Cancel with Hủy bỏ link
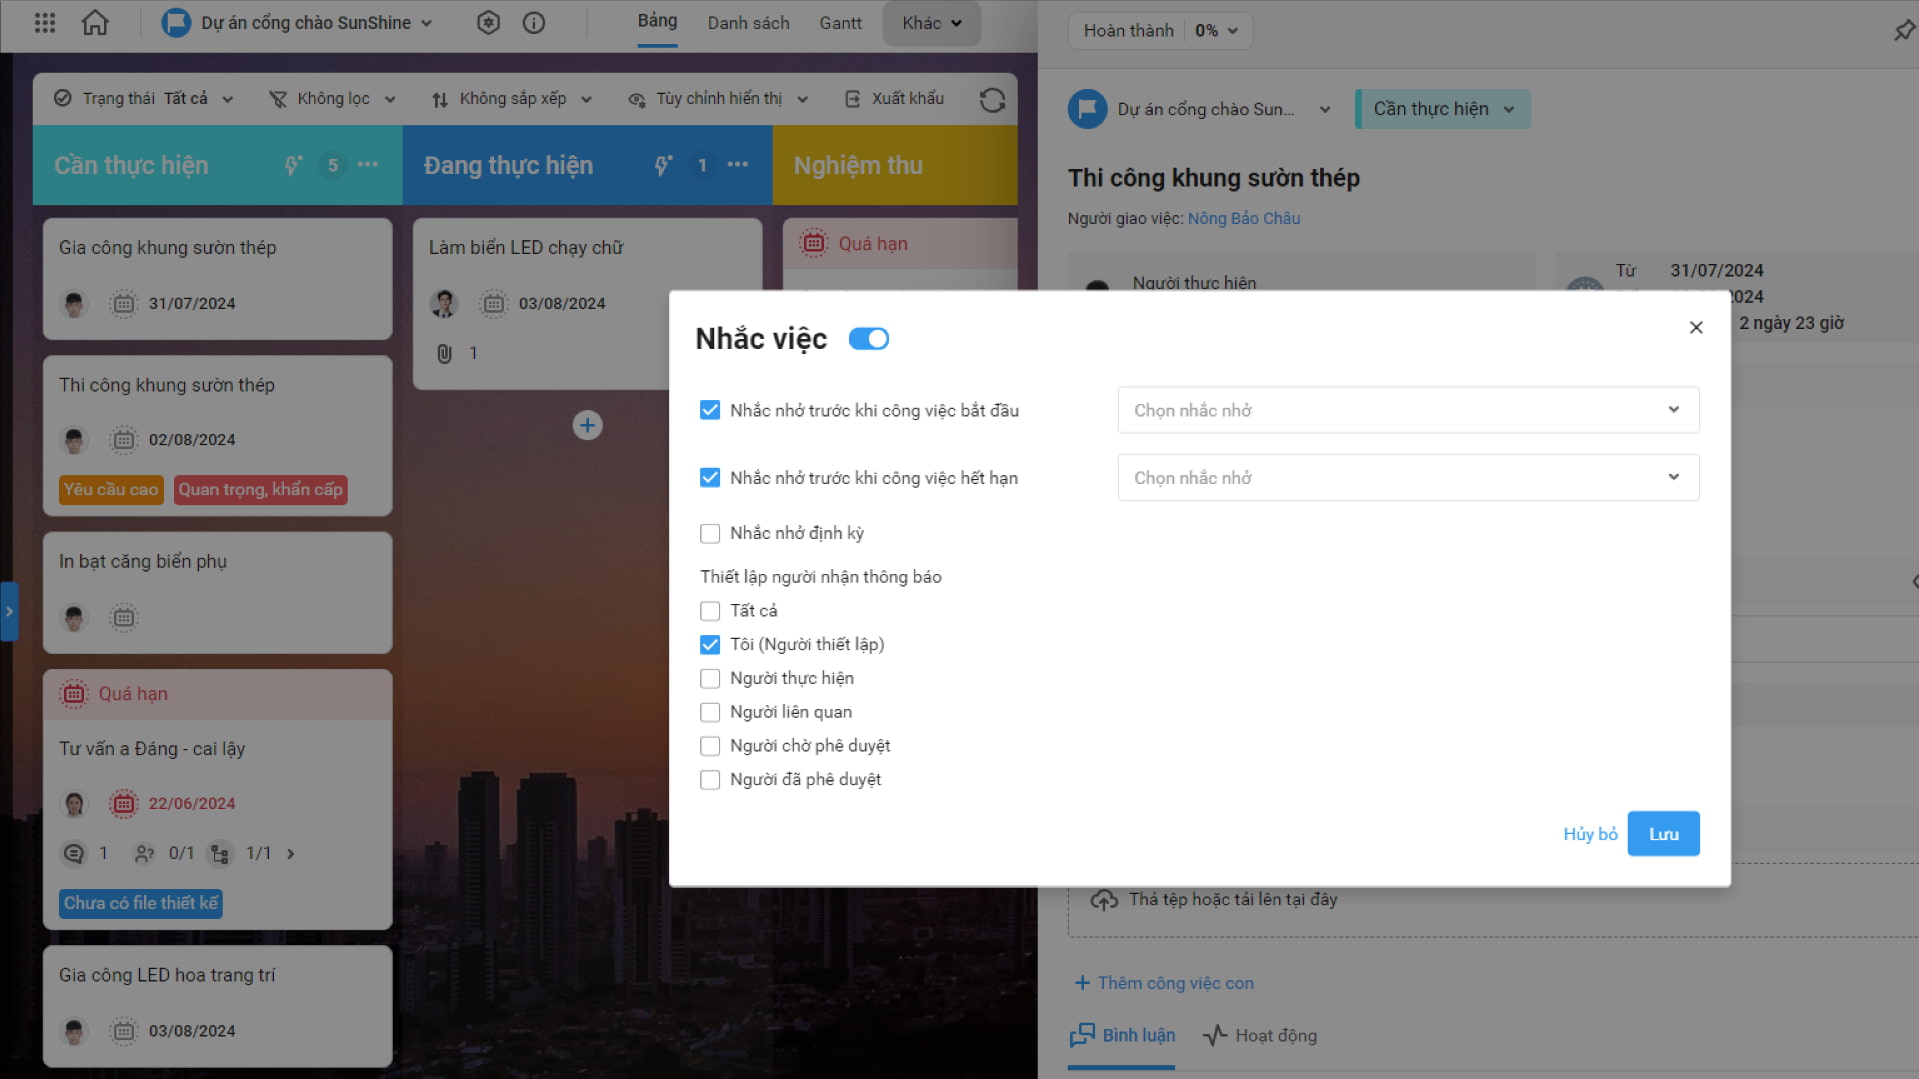This screenshot has height=1079, width=1919. (x=1590, y=834)
